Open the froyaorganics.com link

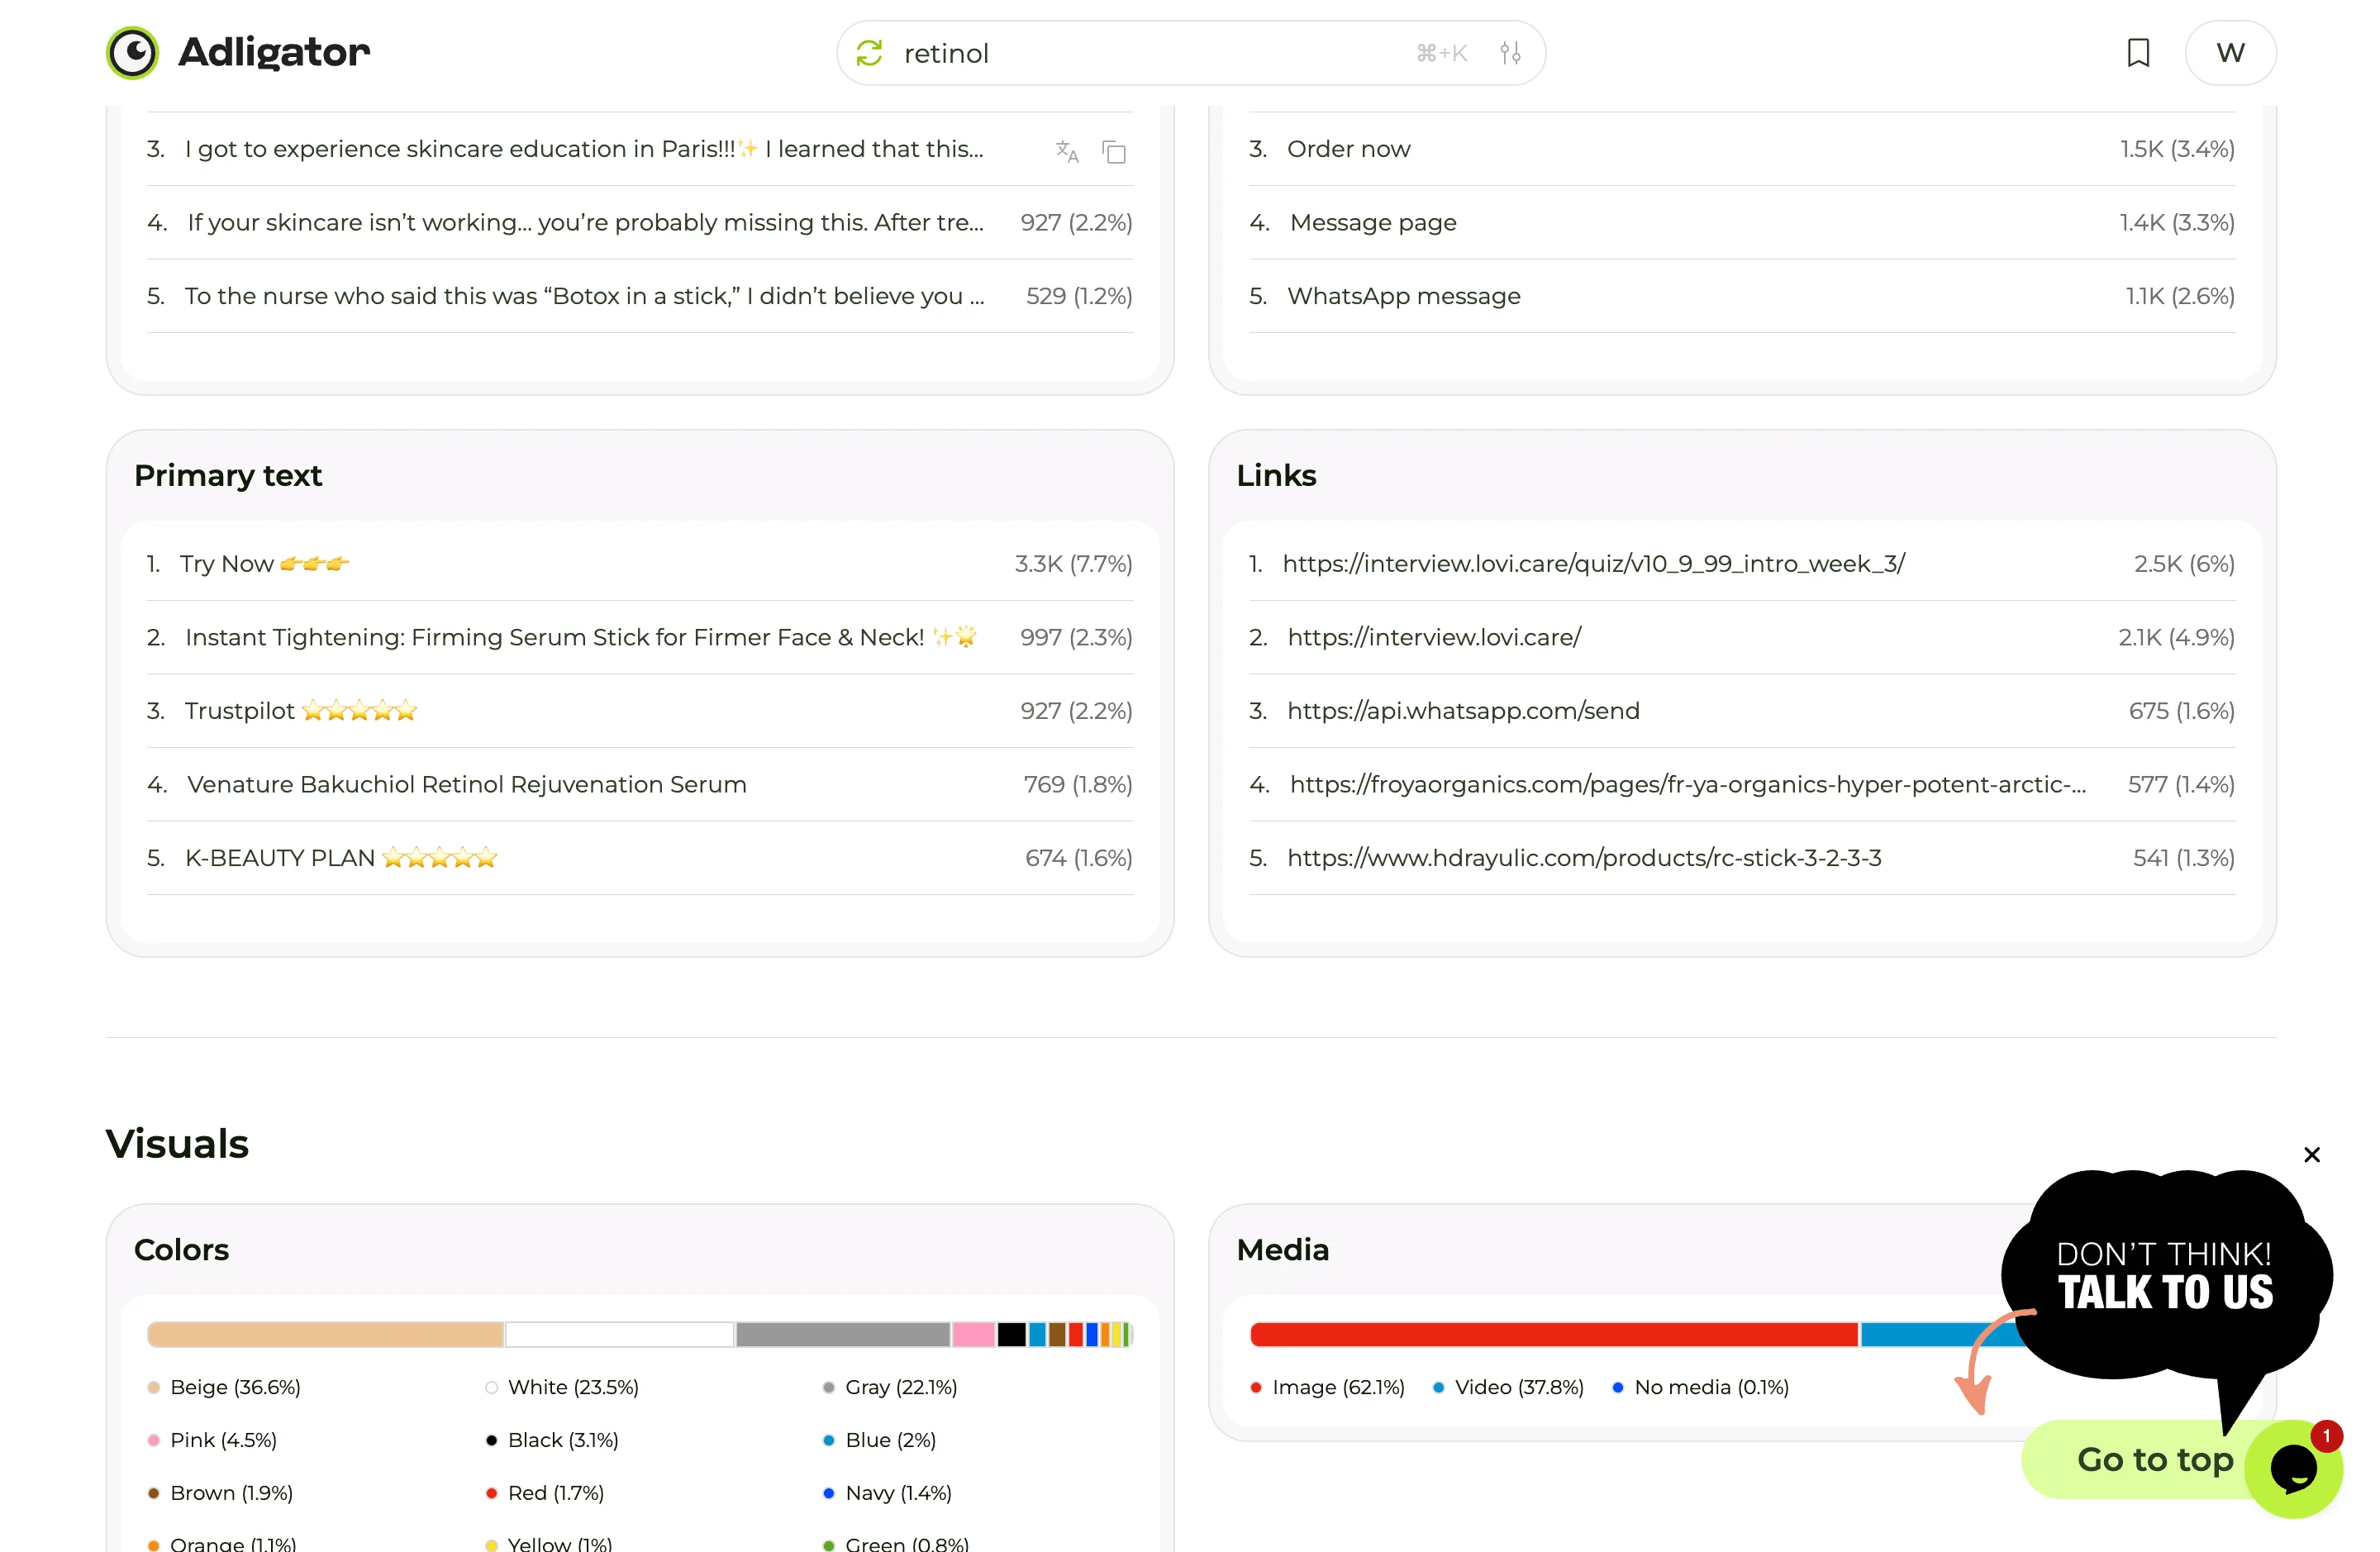(x=1687, y=785)
